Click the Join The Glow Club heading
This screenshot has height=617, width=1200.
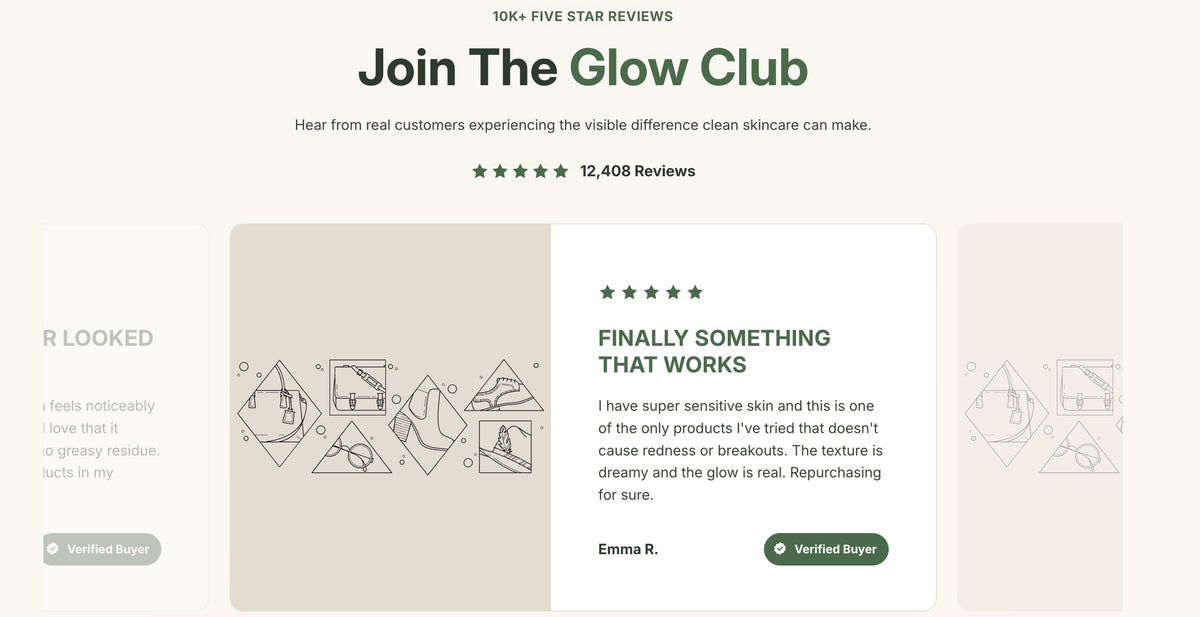[x=583, y=67]
